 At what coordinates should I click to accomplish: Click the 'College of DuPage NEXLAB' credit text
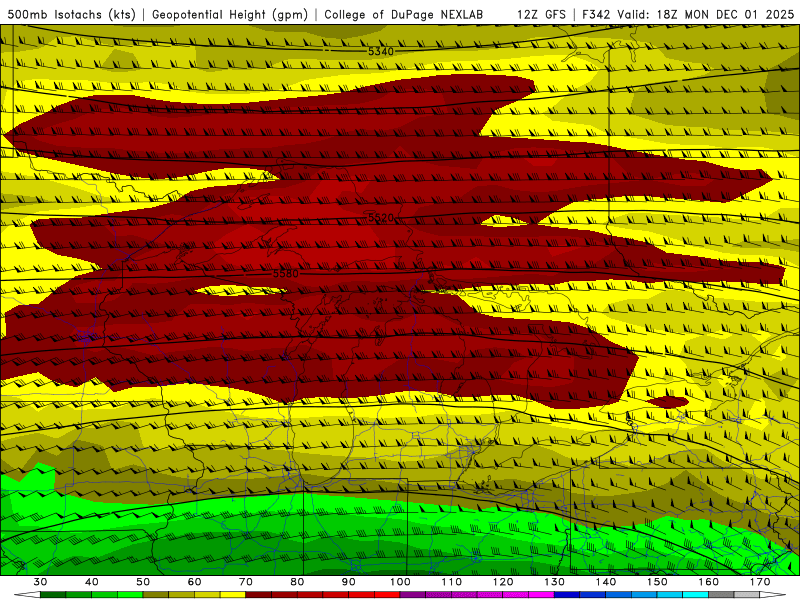pyautogui.click(x=403, y=14)
